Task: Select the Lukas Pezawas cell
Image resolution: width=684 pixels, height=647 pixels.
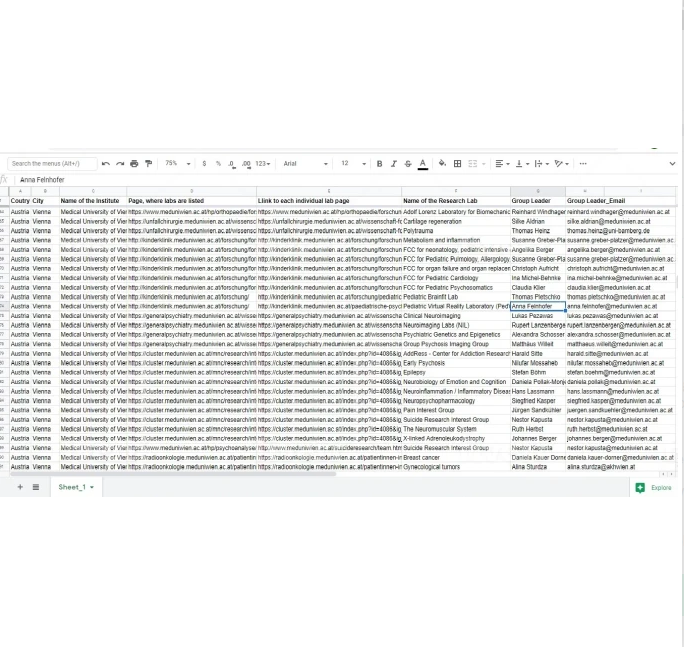Action: [538, 316]
